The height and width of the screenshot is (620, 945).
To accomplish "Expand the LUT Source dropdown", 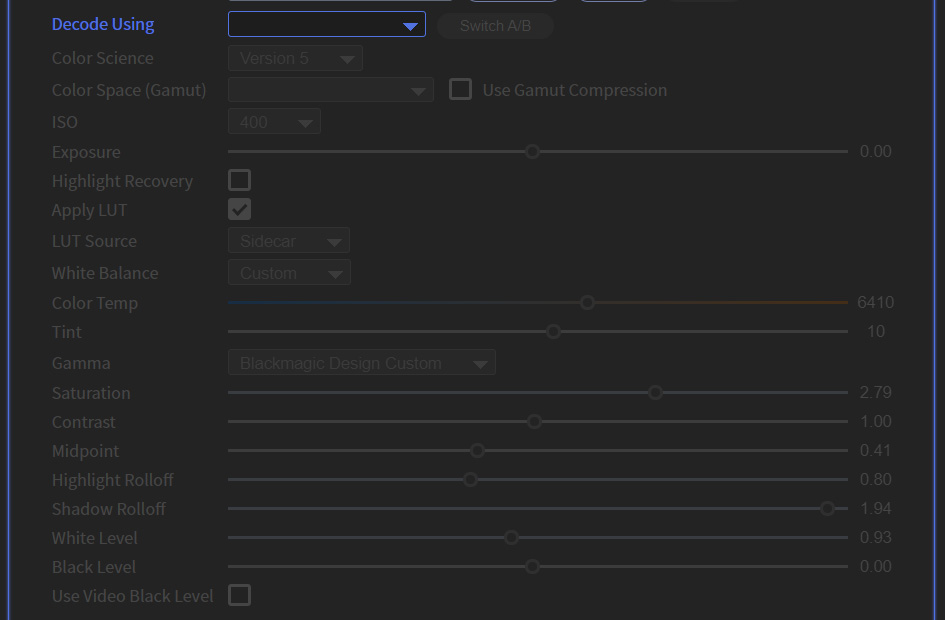I will (x=288, y=240).
